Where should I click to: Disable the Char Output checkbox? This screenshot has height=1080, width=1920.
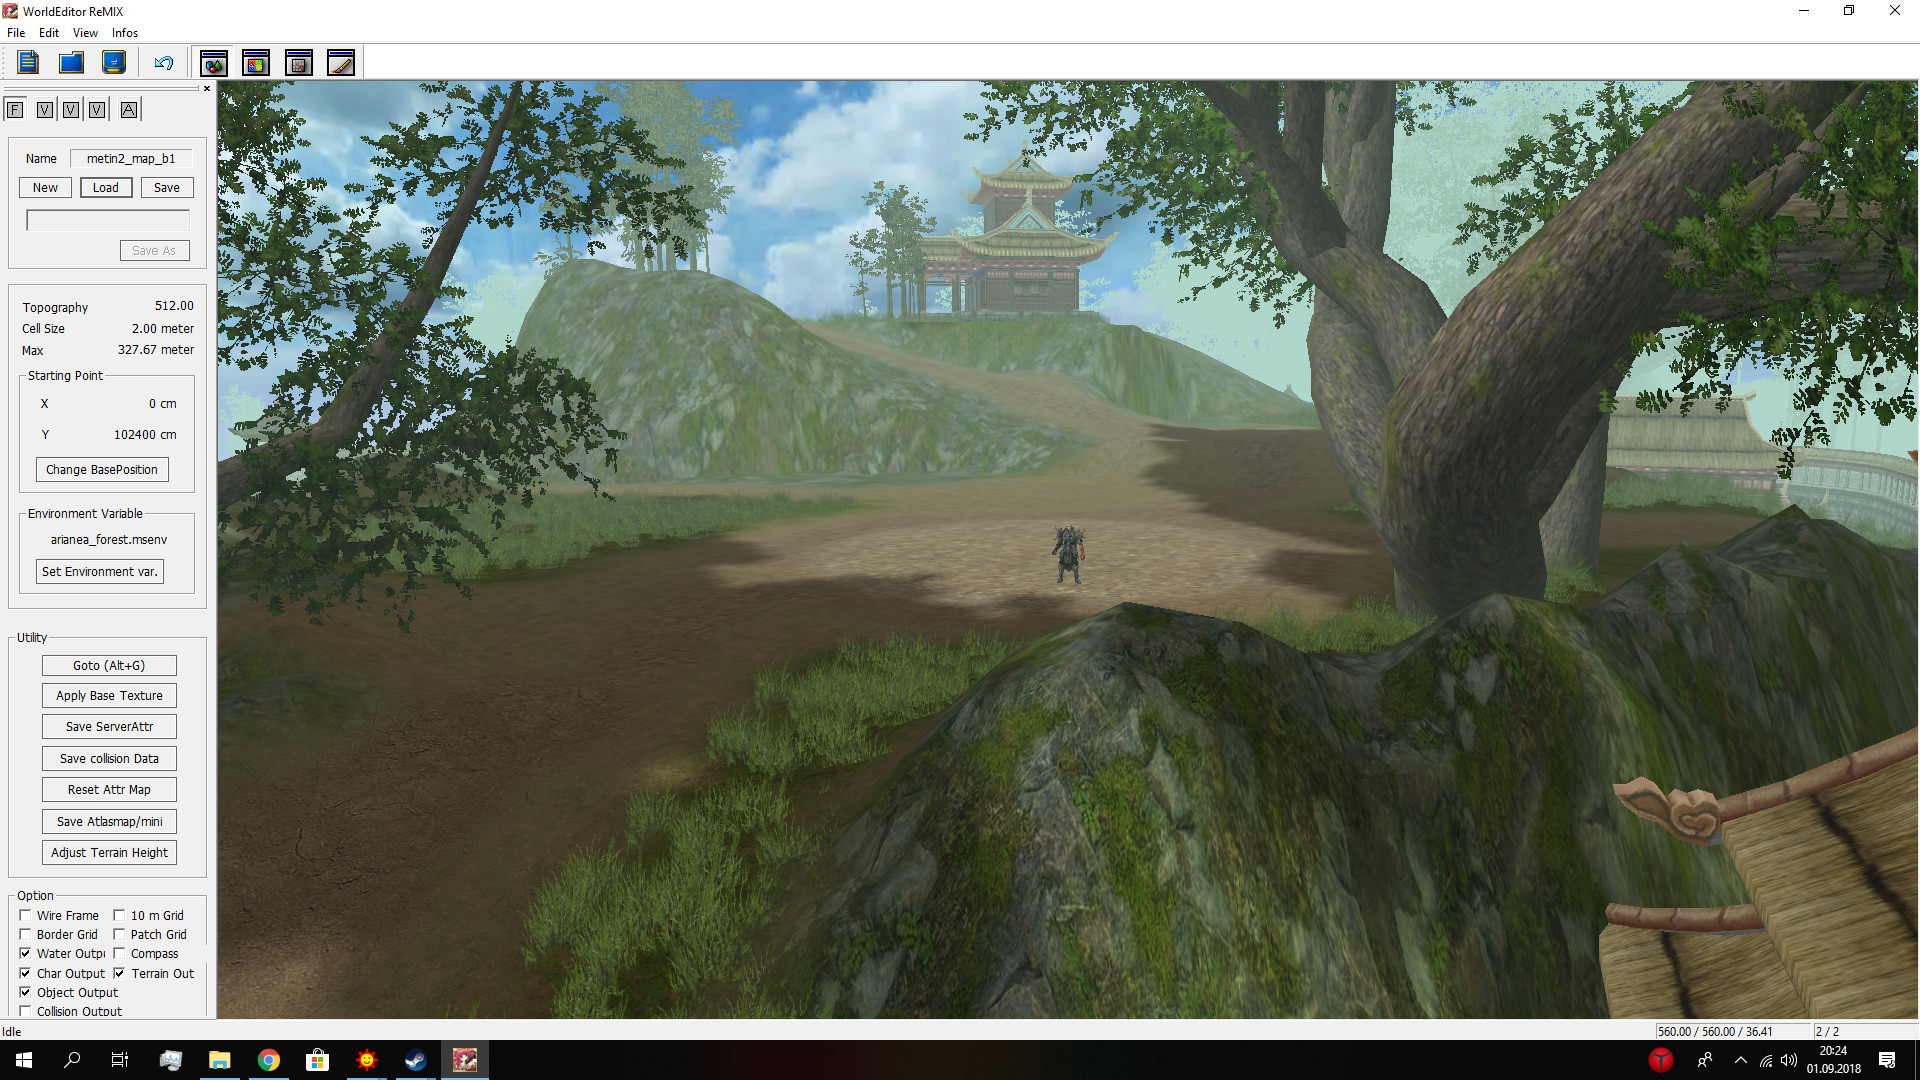[x=25, y=973]
